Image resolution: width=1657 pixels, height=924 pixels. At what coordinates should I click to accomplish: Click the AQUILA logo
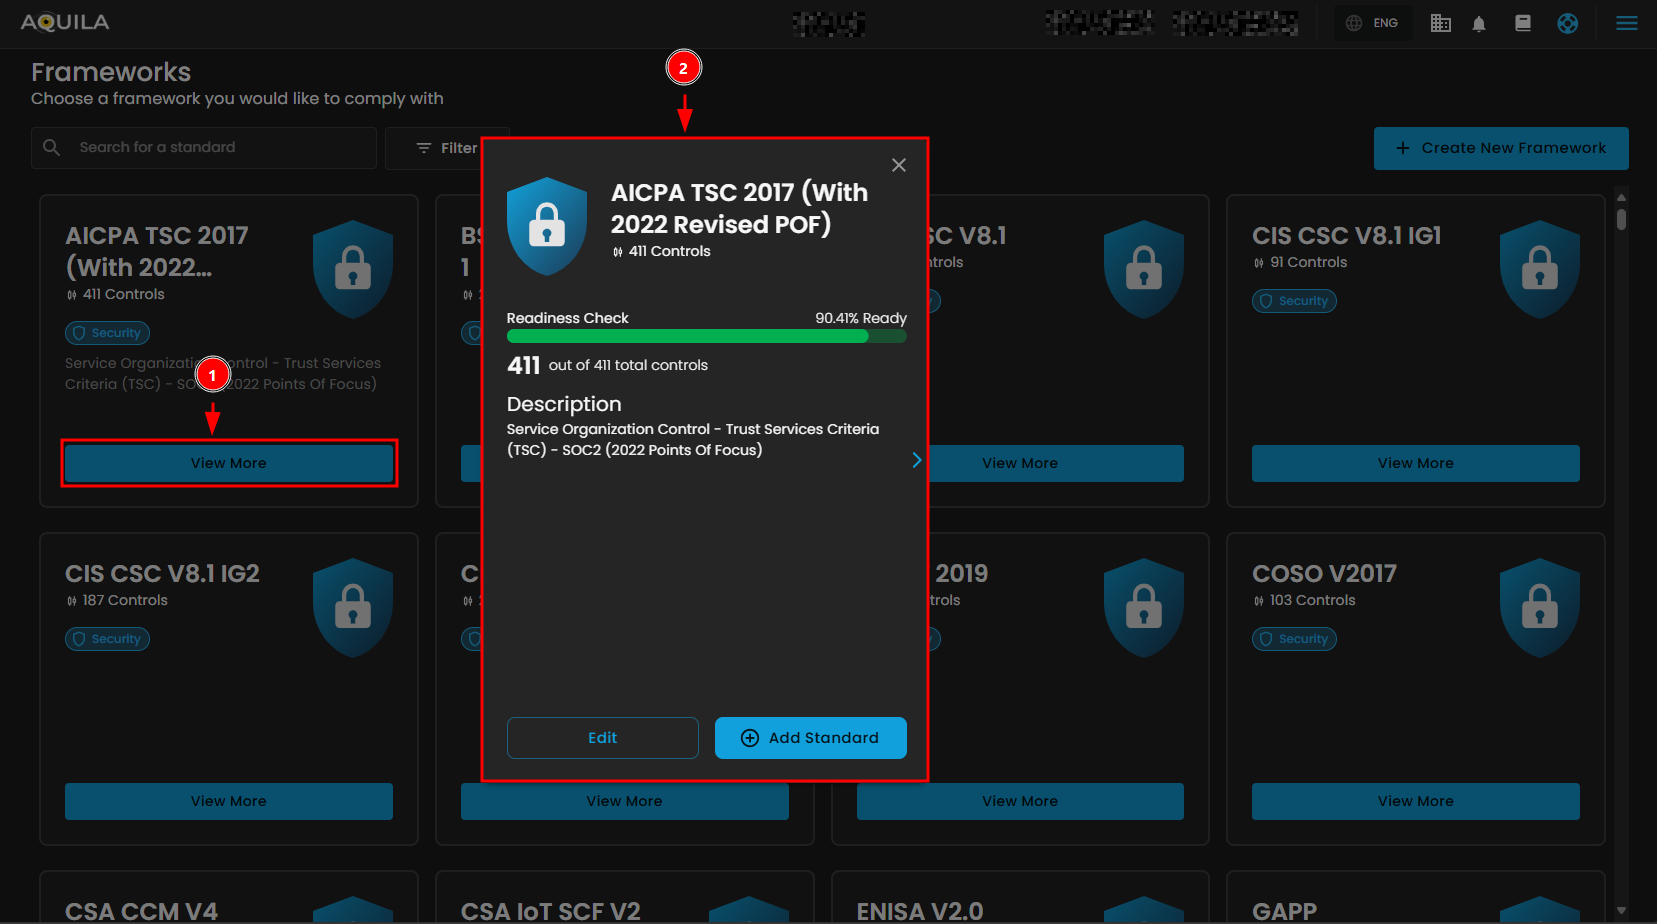65,22
